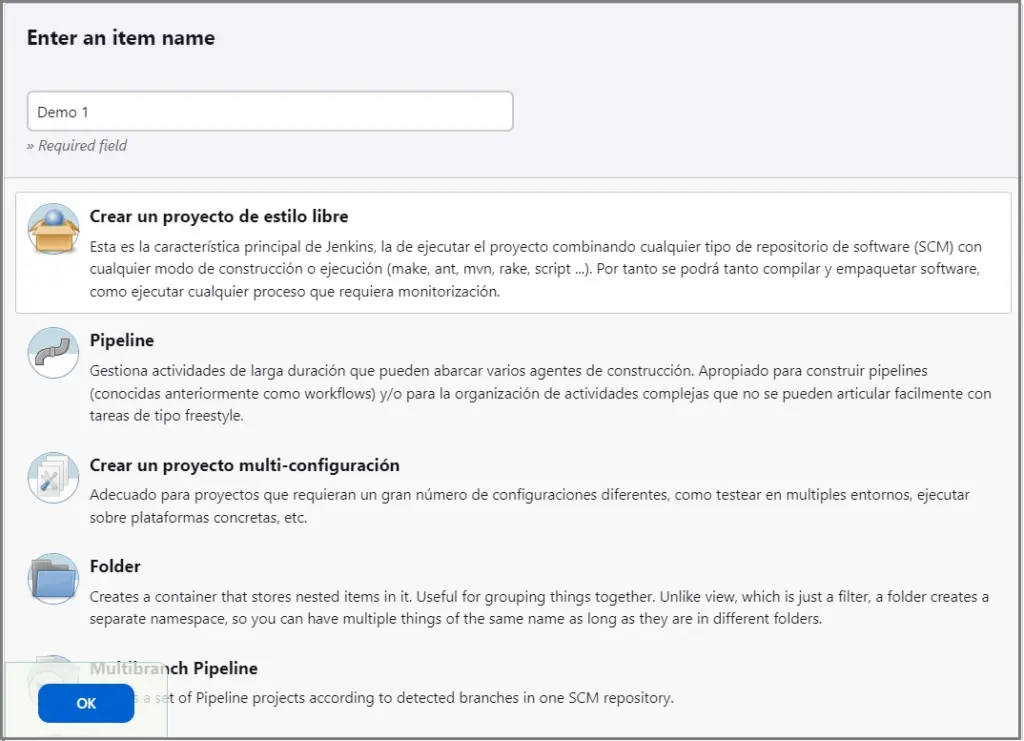Choose the Multibranch Pipeline title
The width and height of the screenshot is (1024, 741).
(x=174, y=668)
